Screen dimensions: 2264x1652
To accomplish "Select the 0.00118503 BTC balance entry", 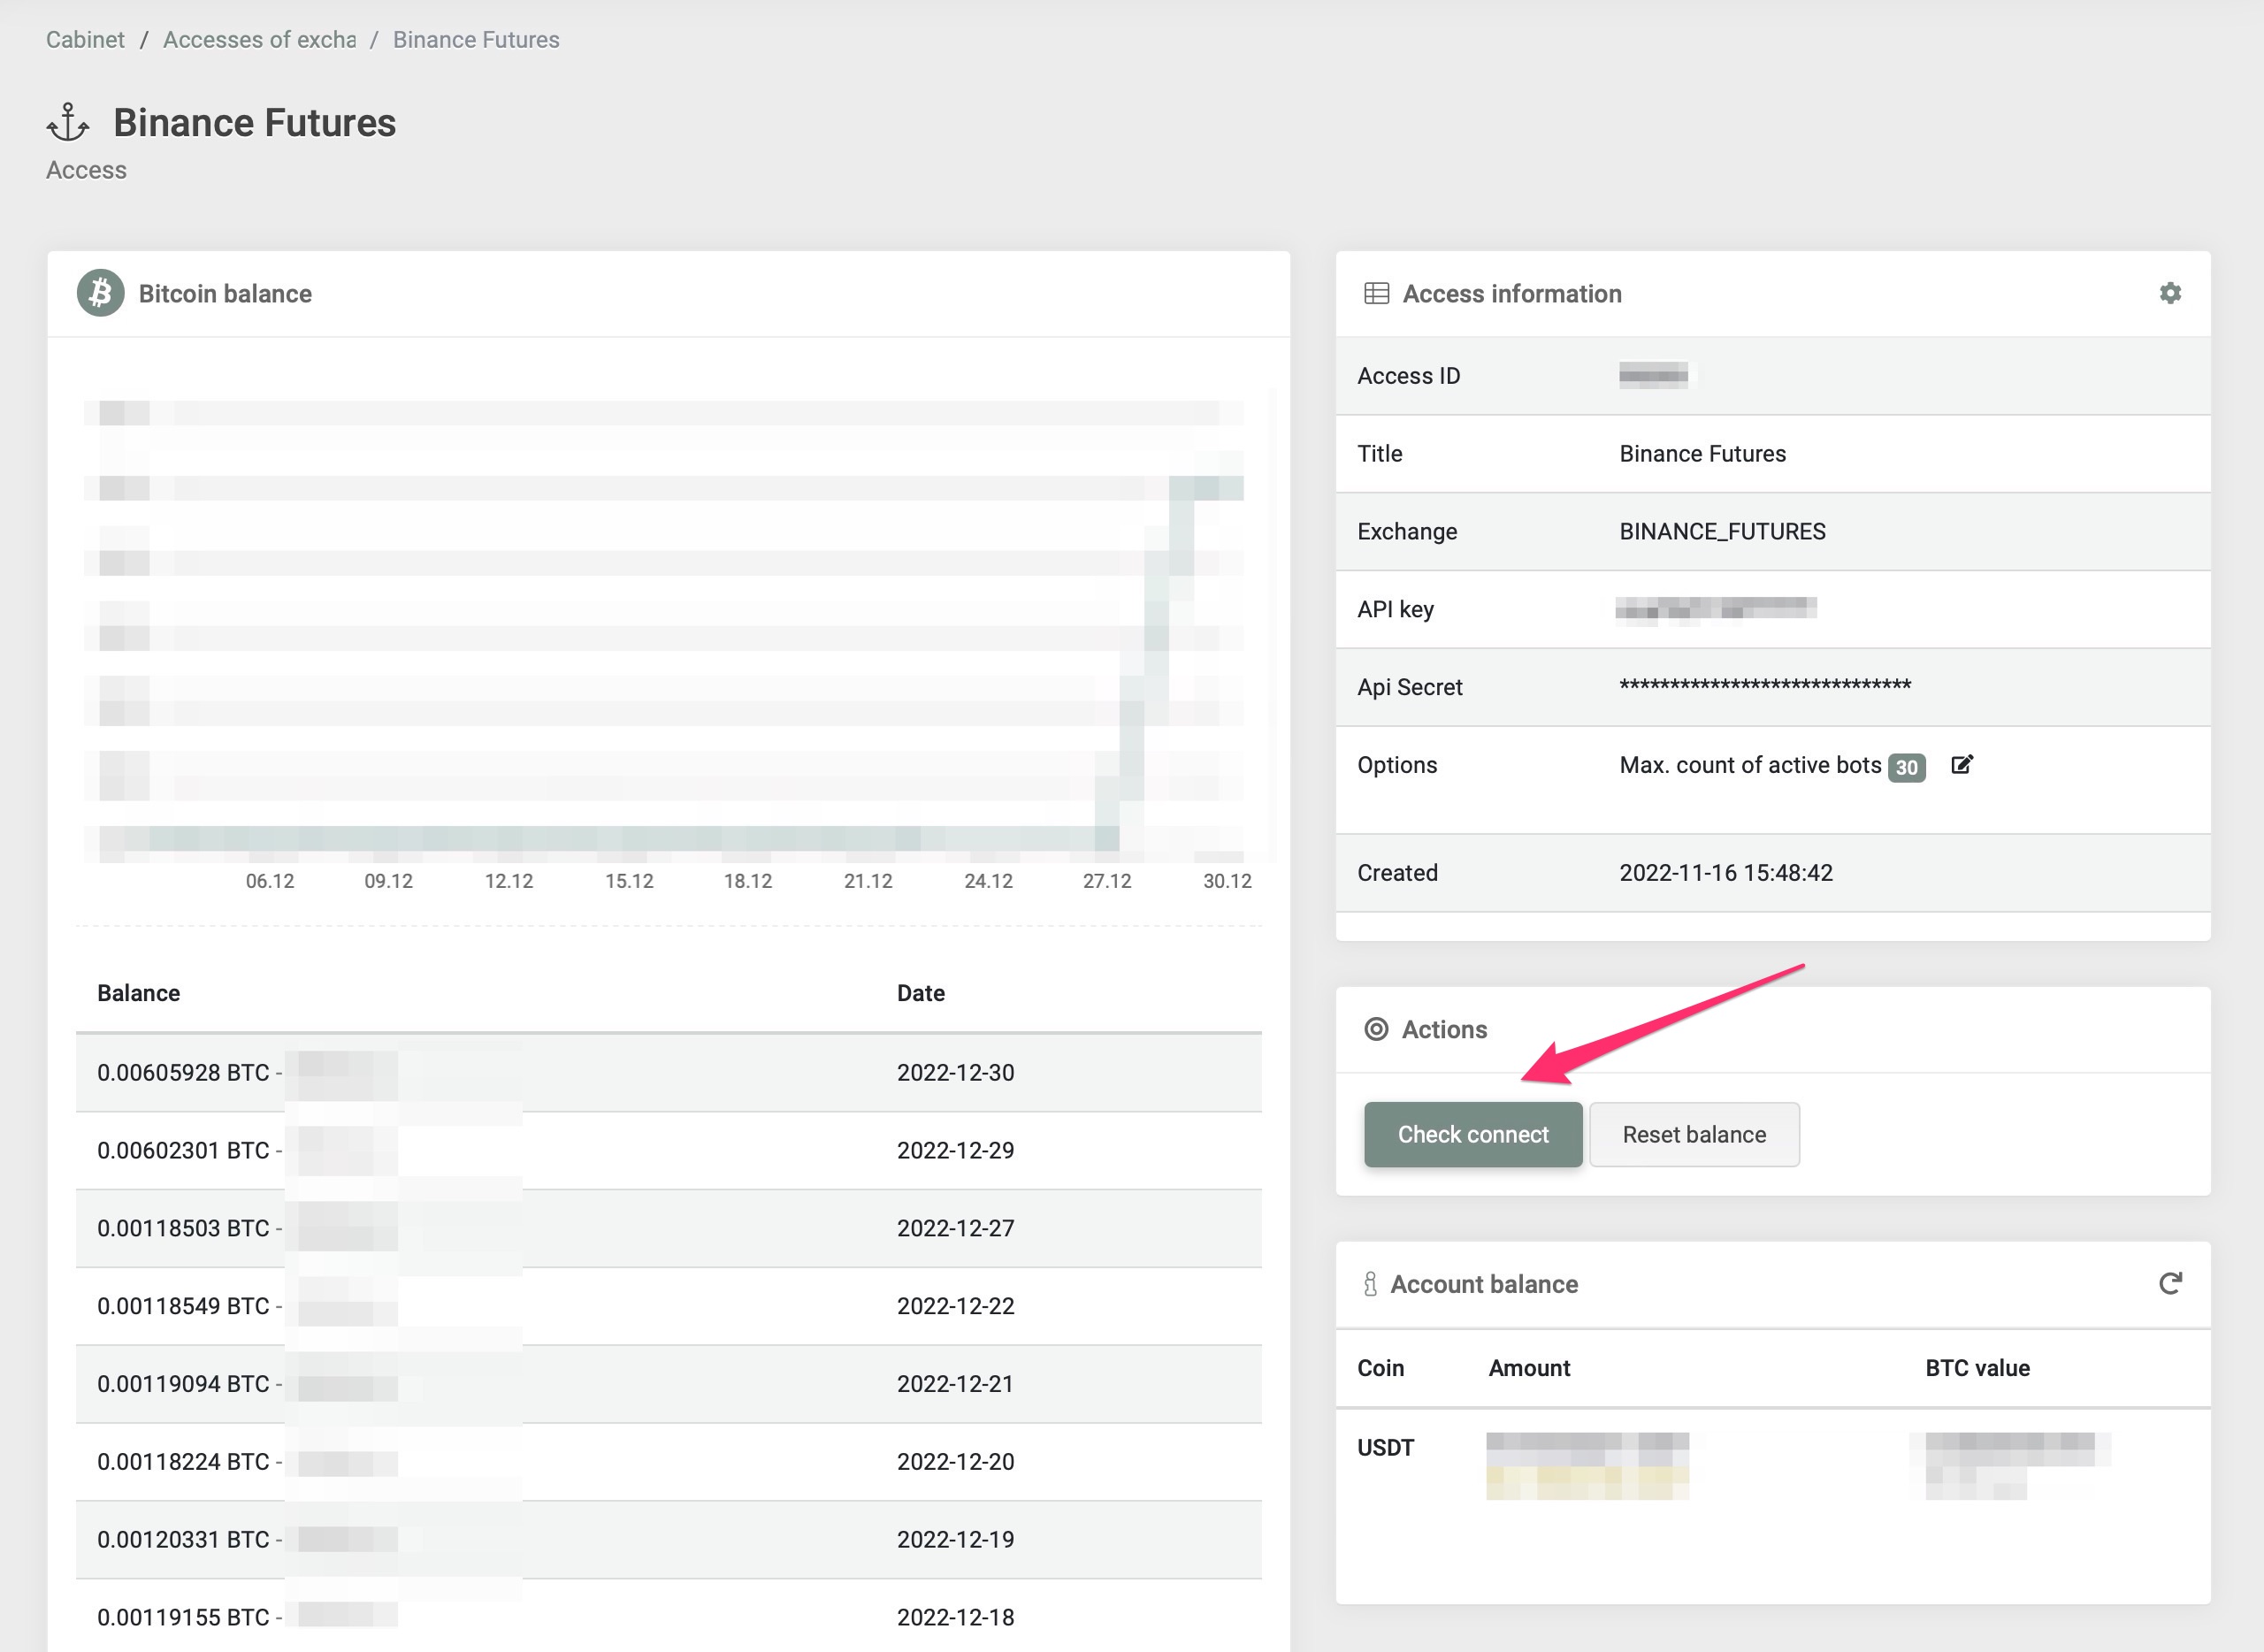I will 668,1228.
